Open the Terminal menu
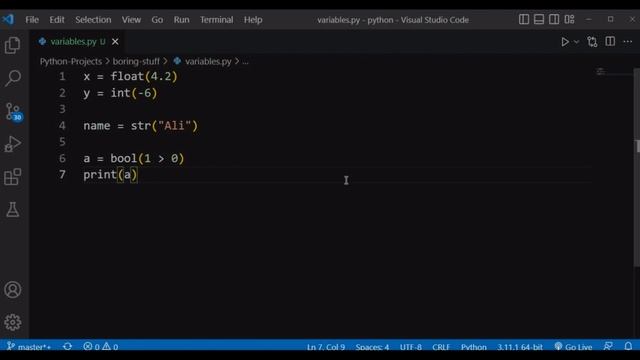 coord(216,20)
